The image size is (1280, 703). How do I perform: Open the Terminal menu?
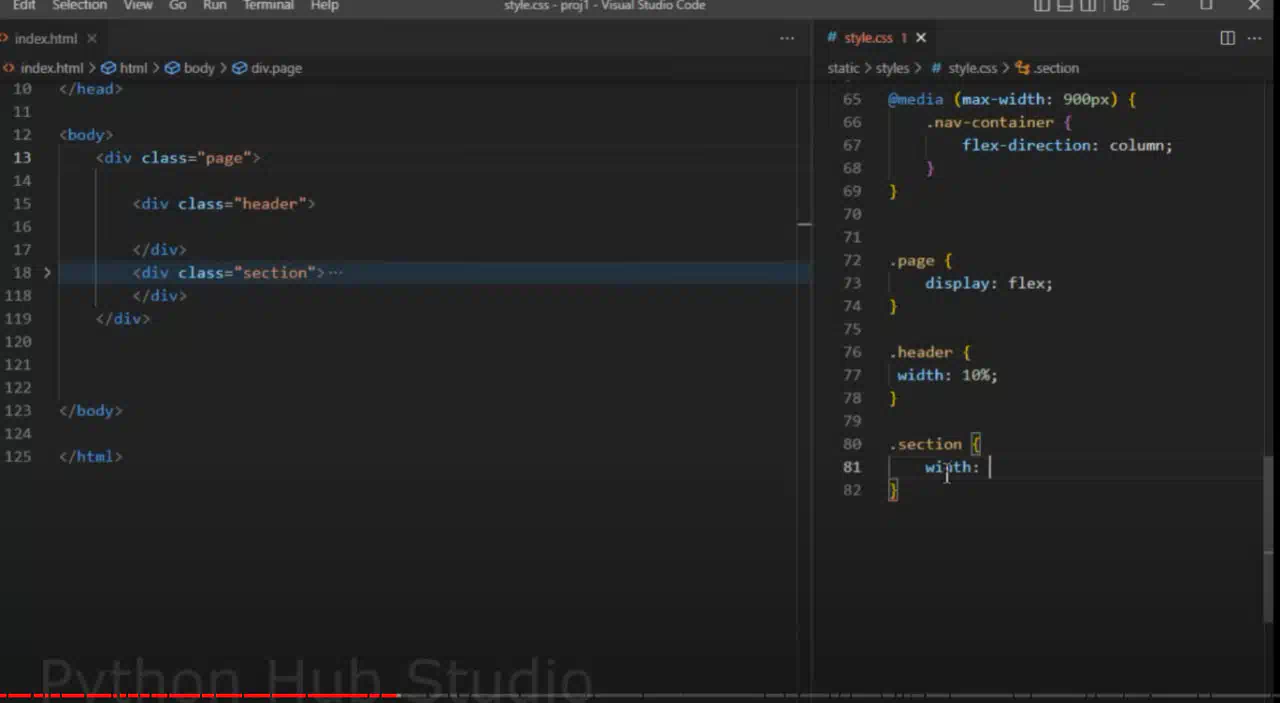(269, 6)
